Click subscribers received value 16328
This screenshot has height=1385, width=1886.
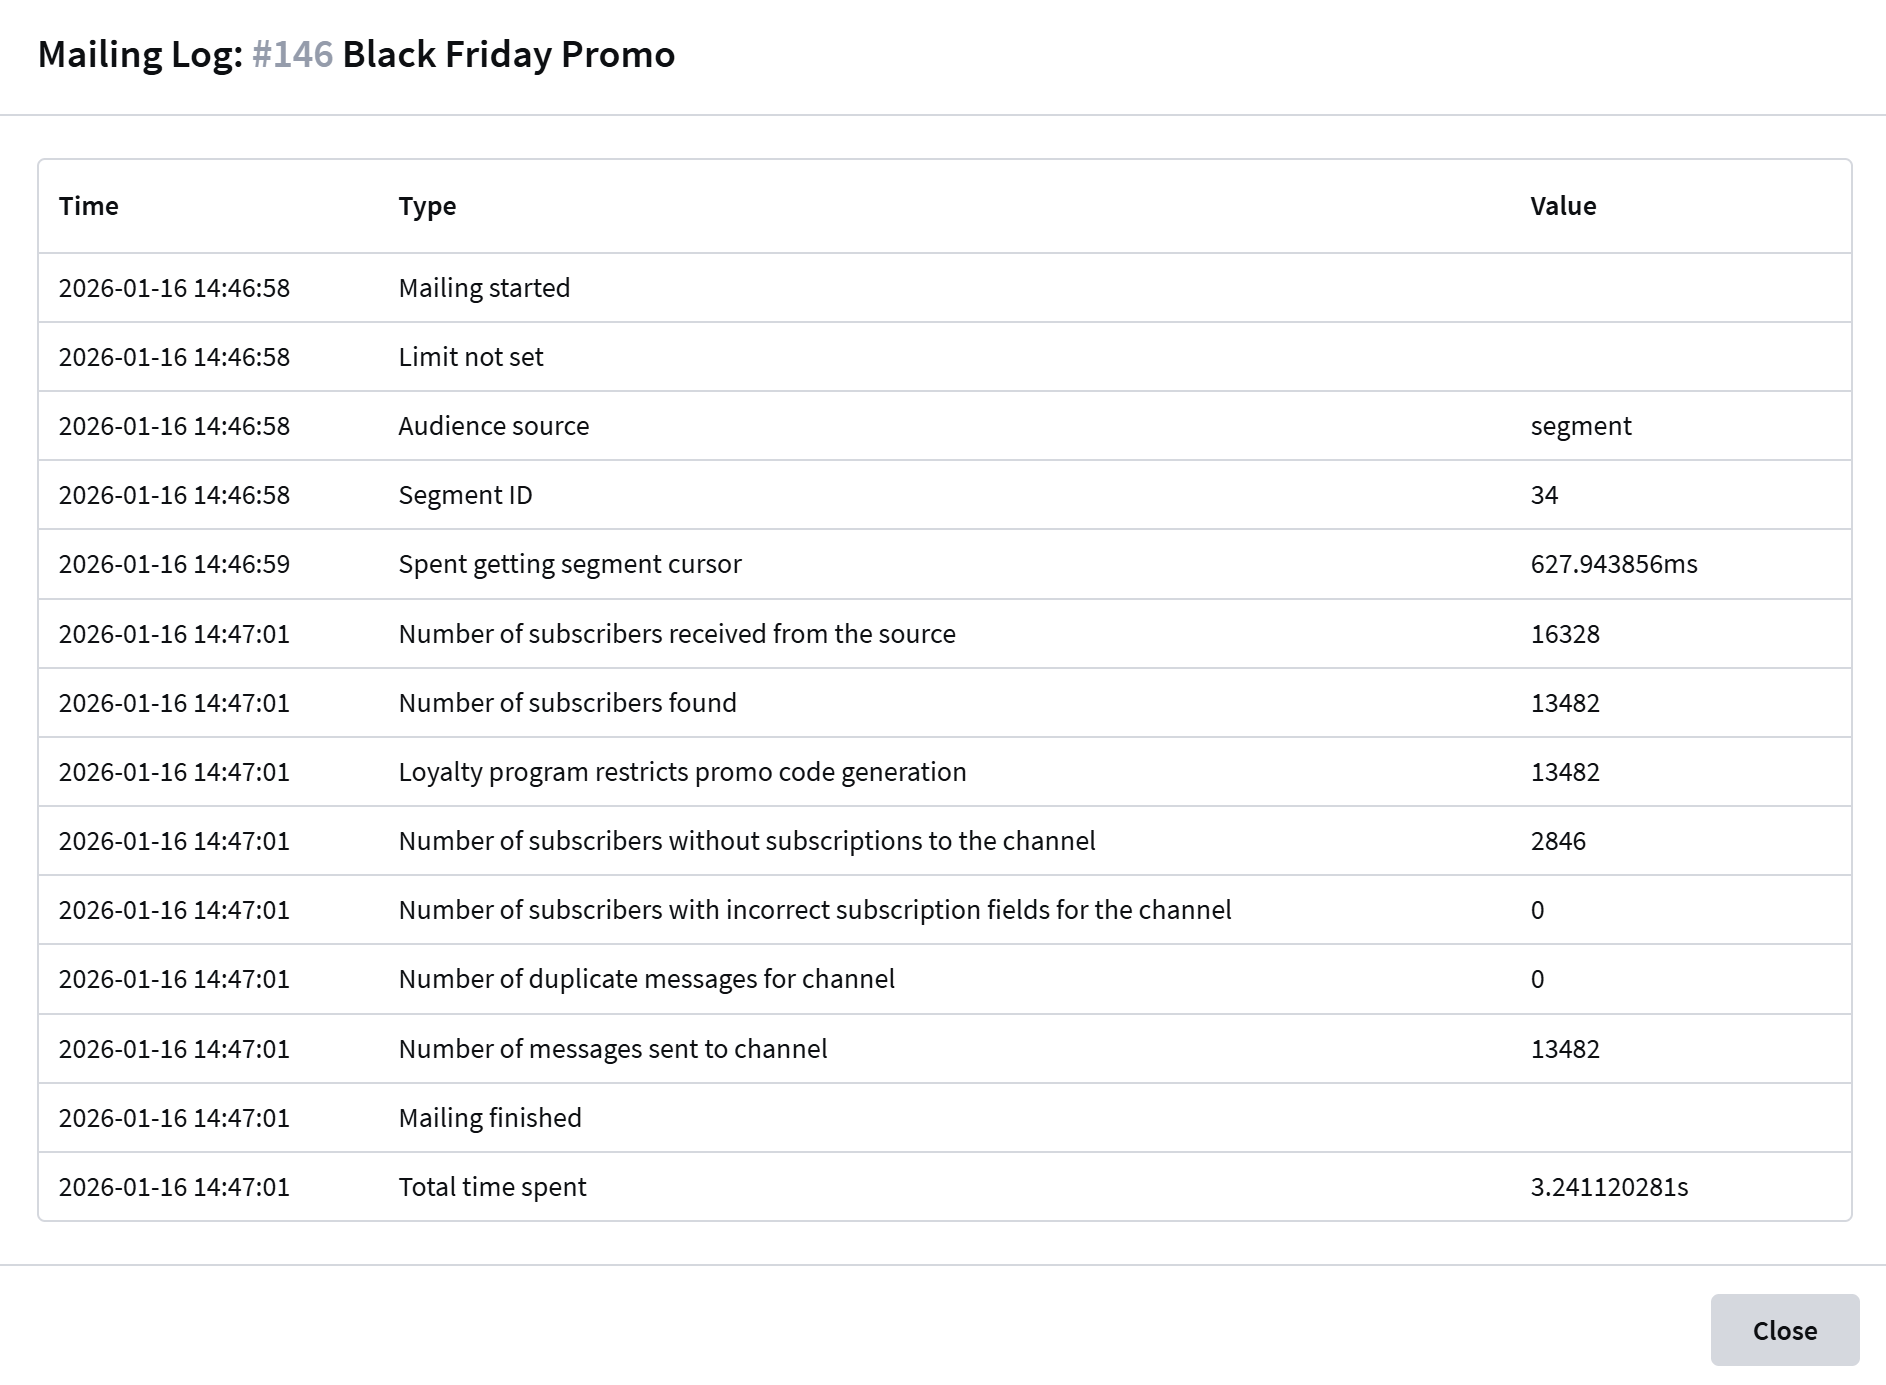[1565, 634]
